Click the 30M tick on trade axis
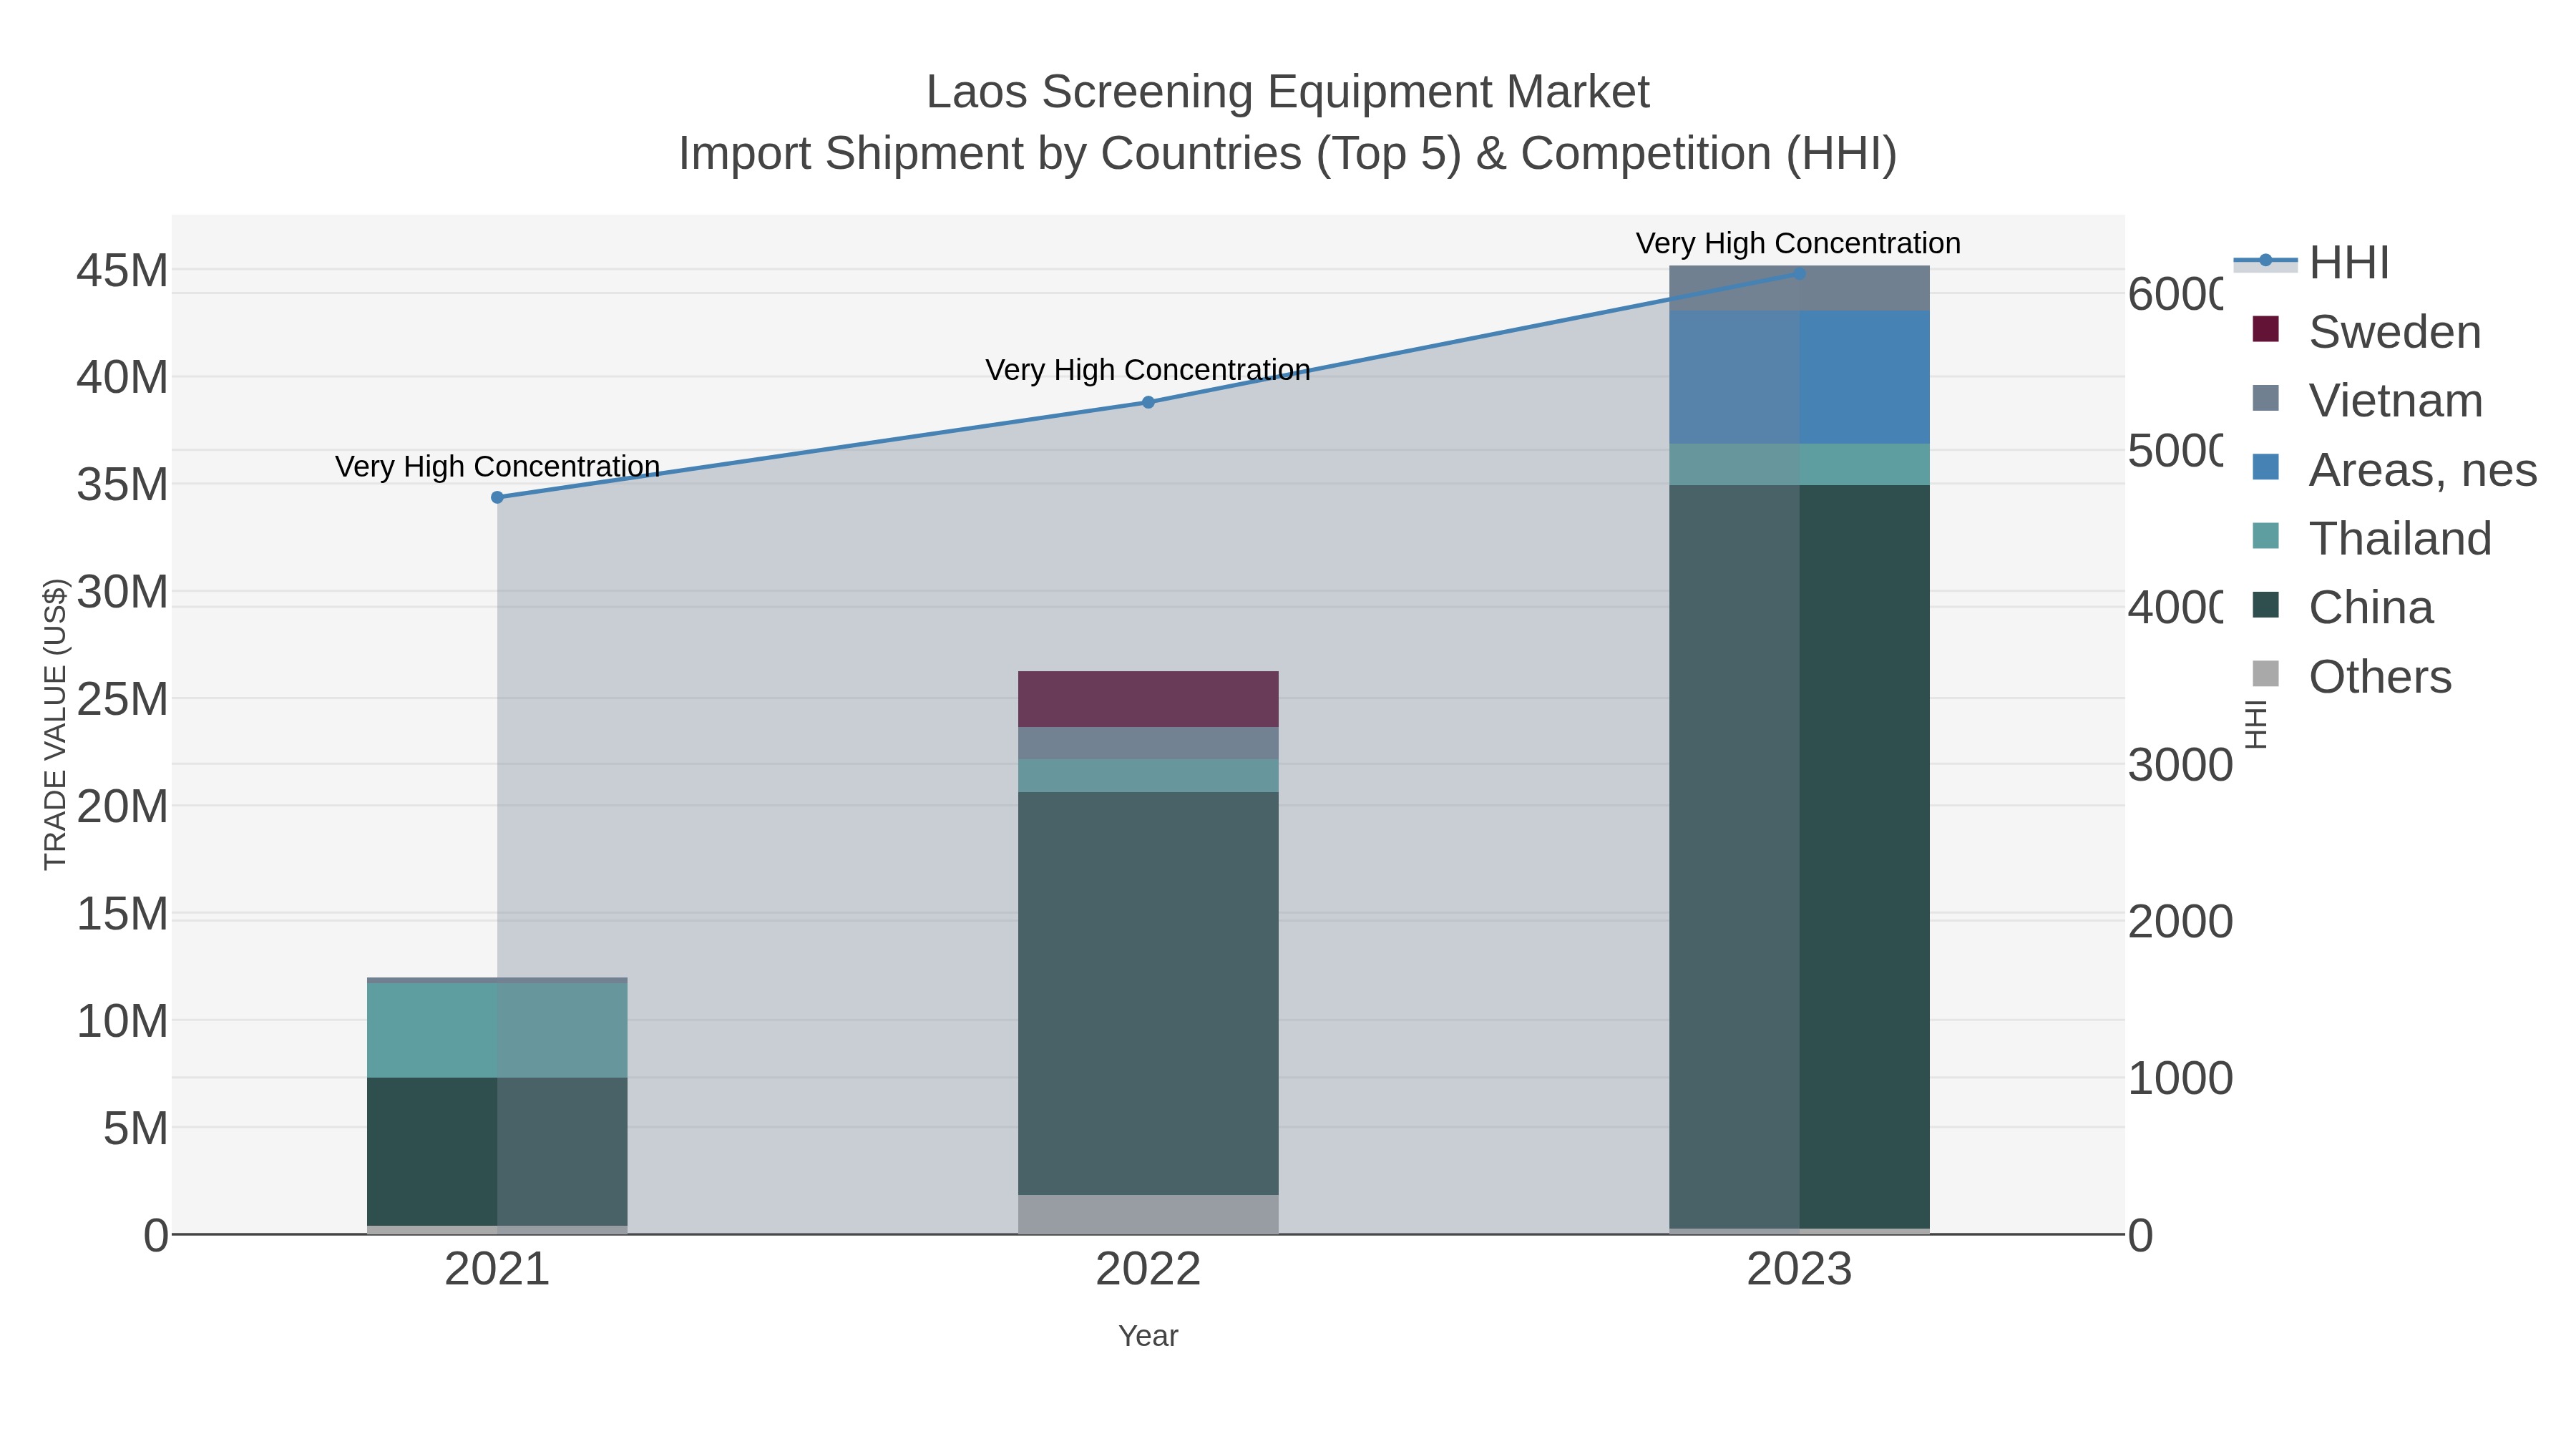 coord(122,593)
